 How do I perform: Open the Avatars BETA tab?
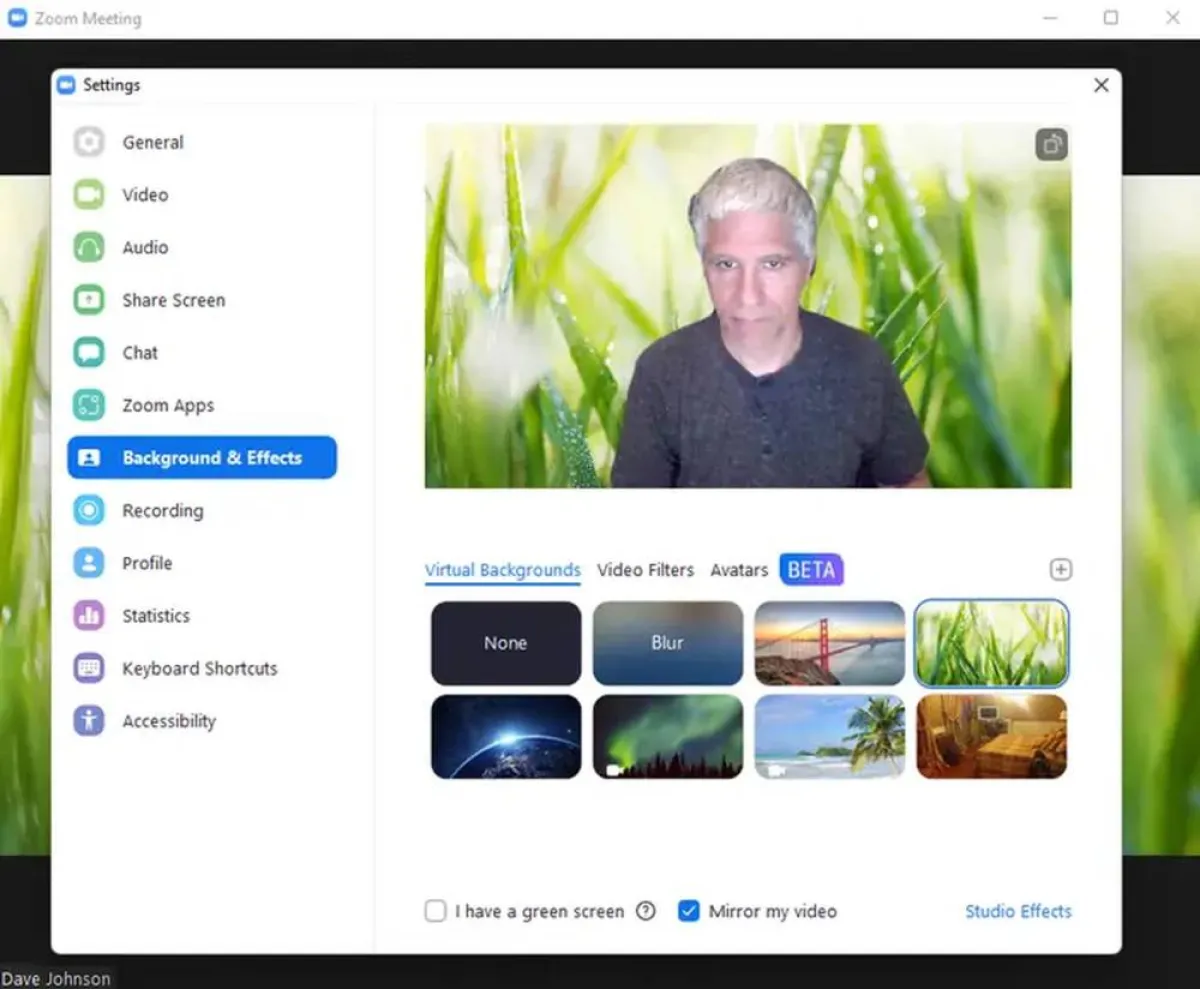[x=739, y=570]
